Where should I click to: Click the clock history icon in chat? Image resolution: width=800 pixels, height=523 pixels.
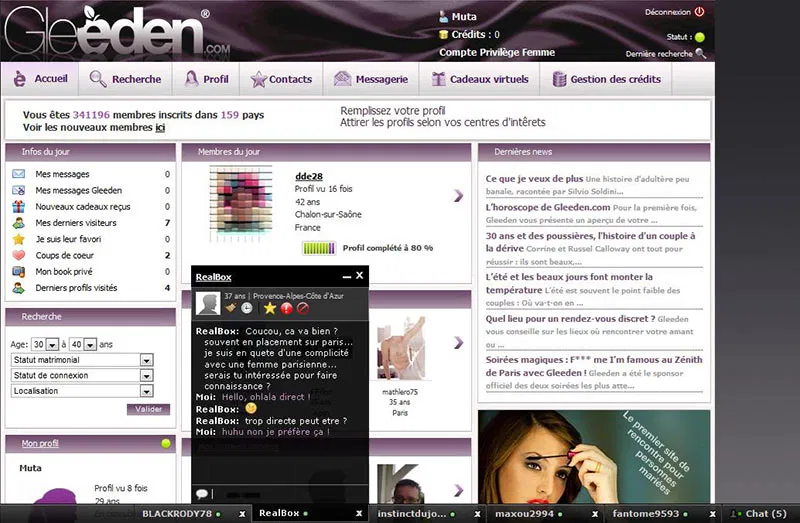[x=247, y=308]
